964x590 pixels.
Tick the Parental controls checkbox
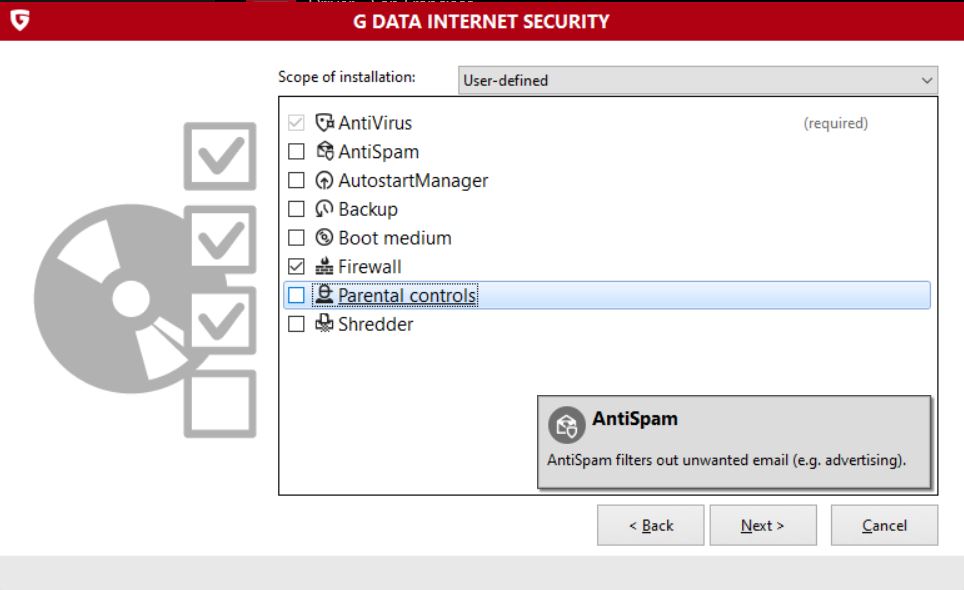point(296,295)
